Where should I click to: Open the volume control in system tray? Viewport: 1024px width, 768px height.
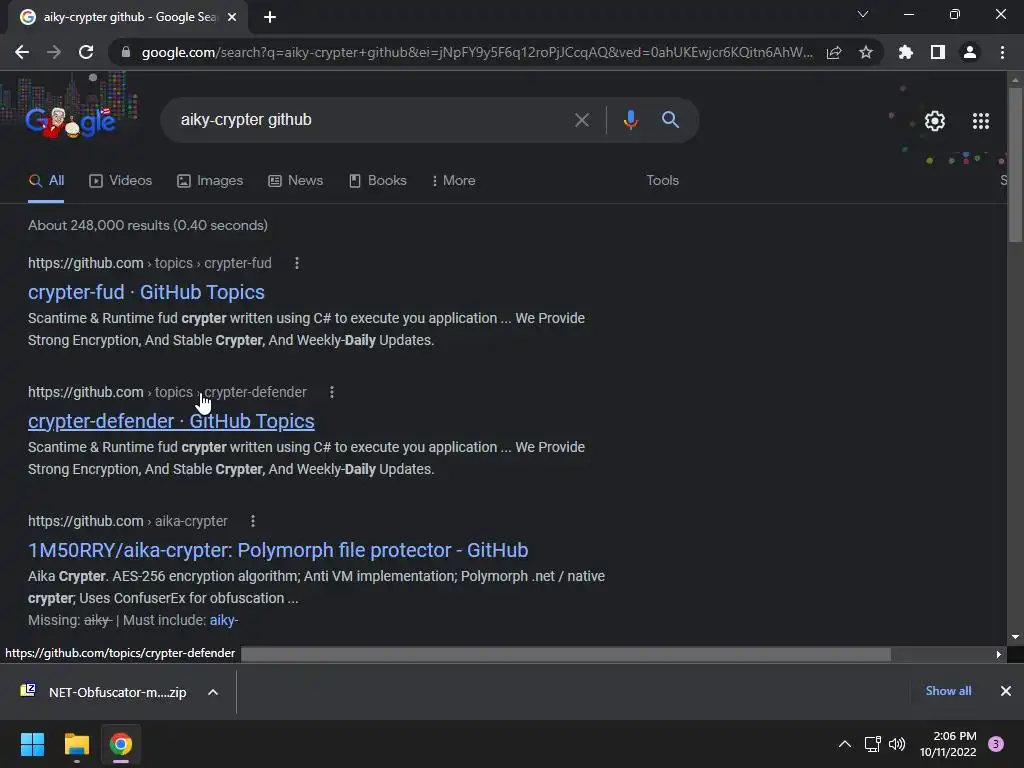(x=897, y=744)
